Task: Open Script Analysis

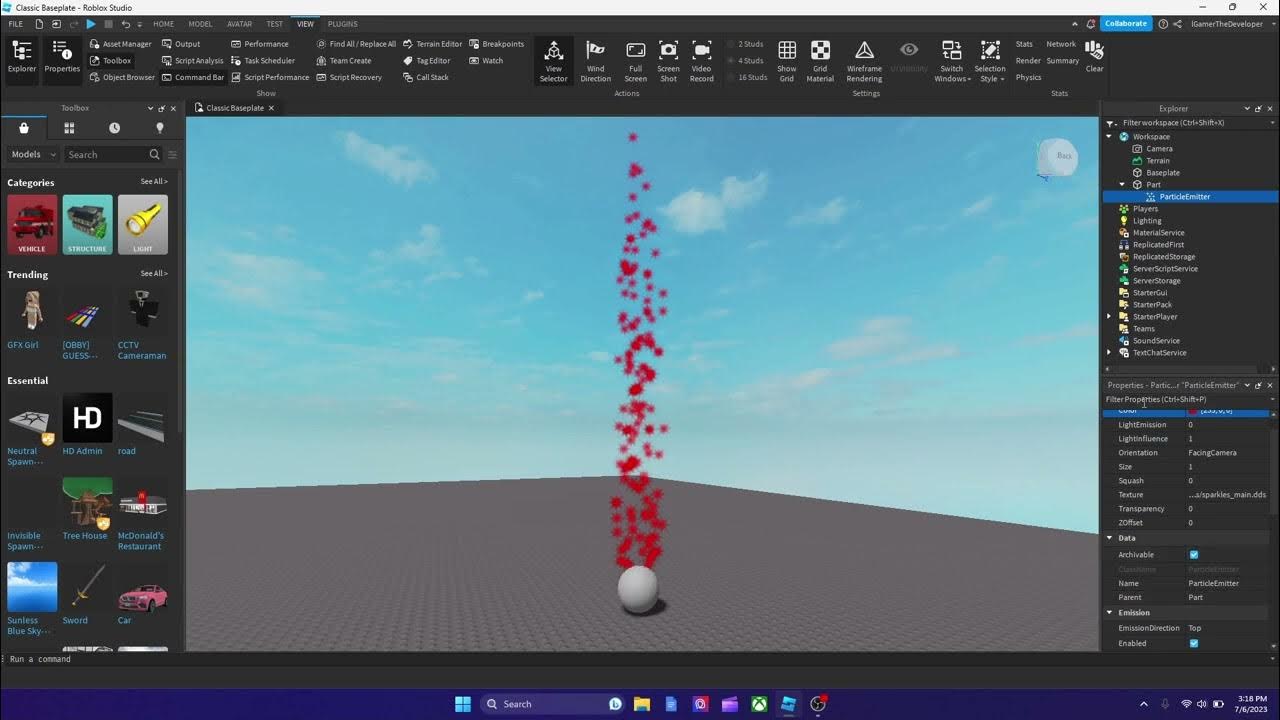Action: click(192, 60)
